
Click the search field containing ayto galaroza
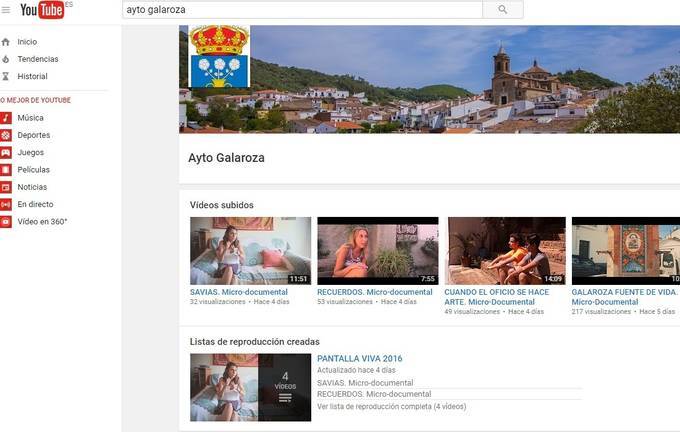click(x=301, y=10)
